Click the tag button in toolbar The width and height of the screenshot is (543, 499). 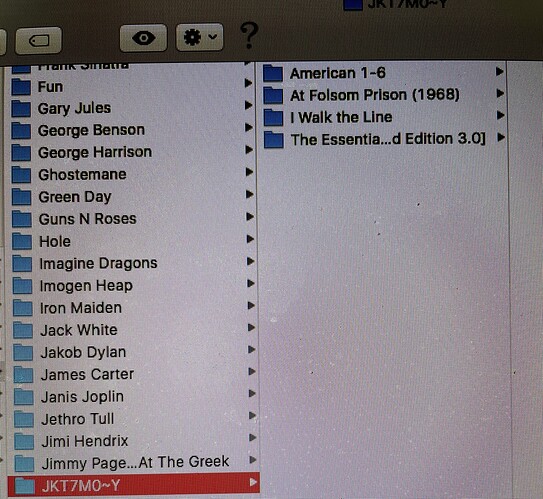39,41
